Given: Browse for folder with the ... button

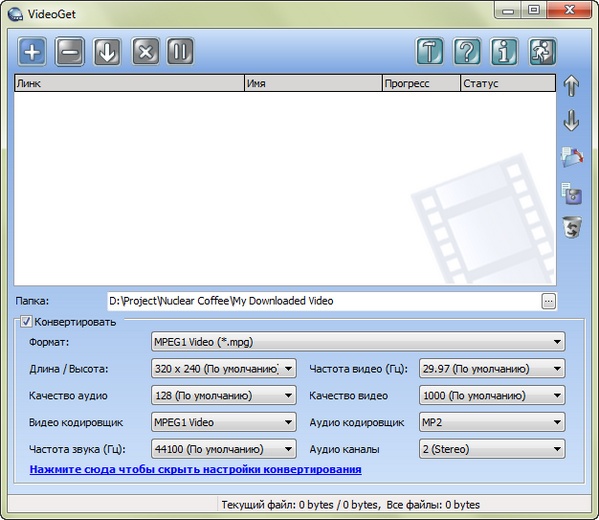Looking at the screenshot, I should [549, 301].
